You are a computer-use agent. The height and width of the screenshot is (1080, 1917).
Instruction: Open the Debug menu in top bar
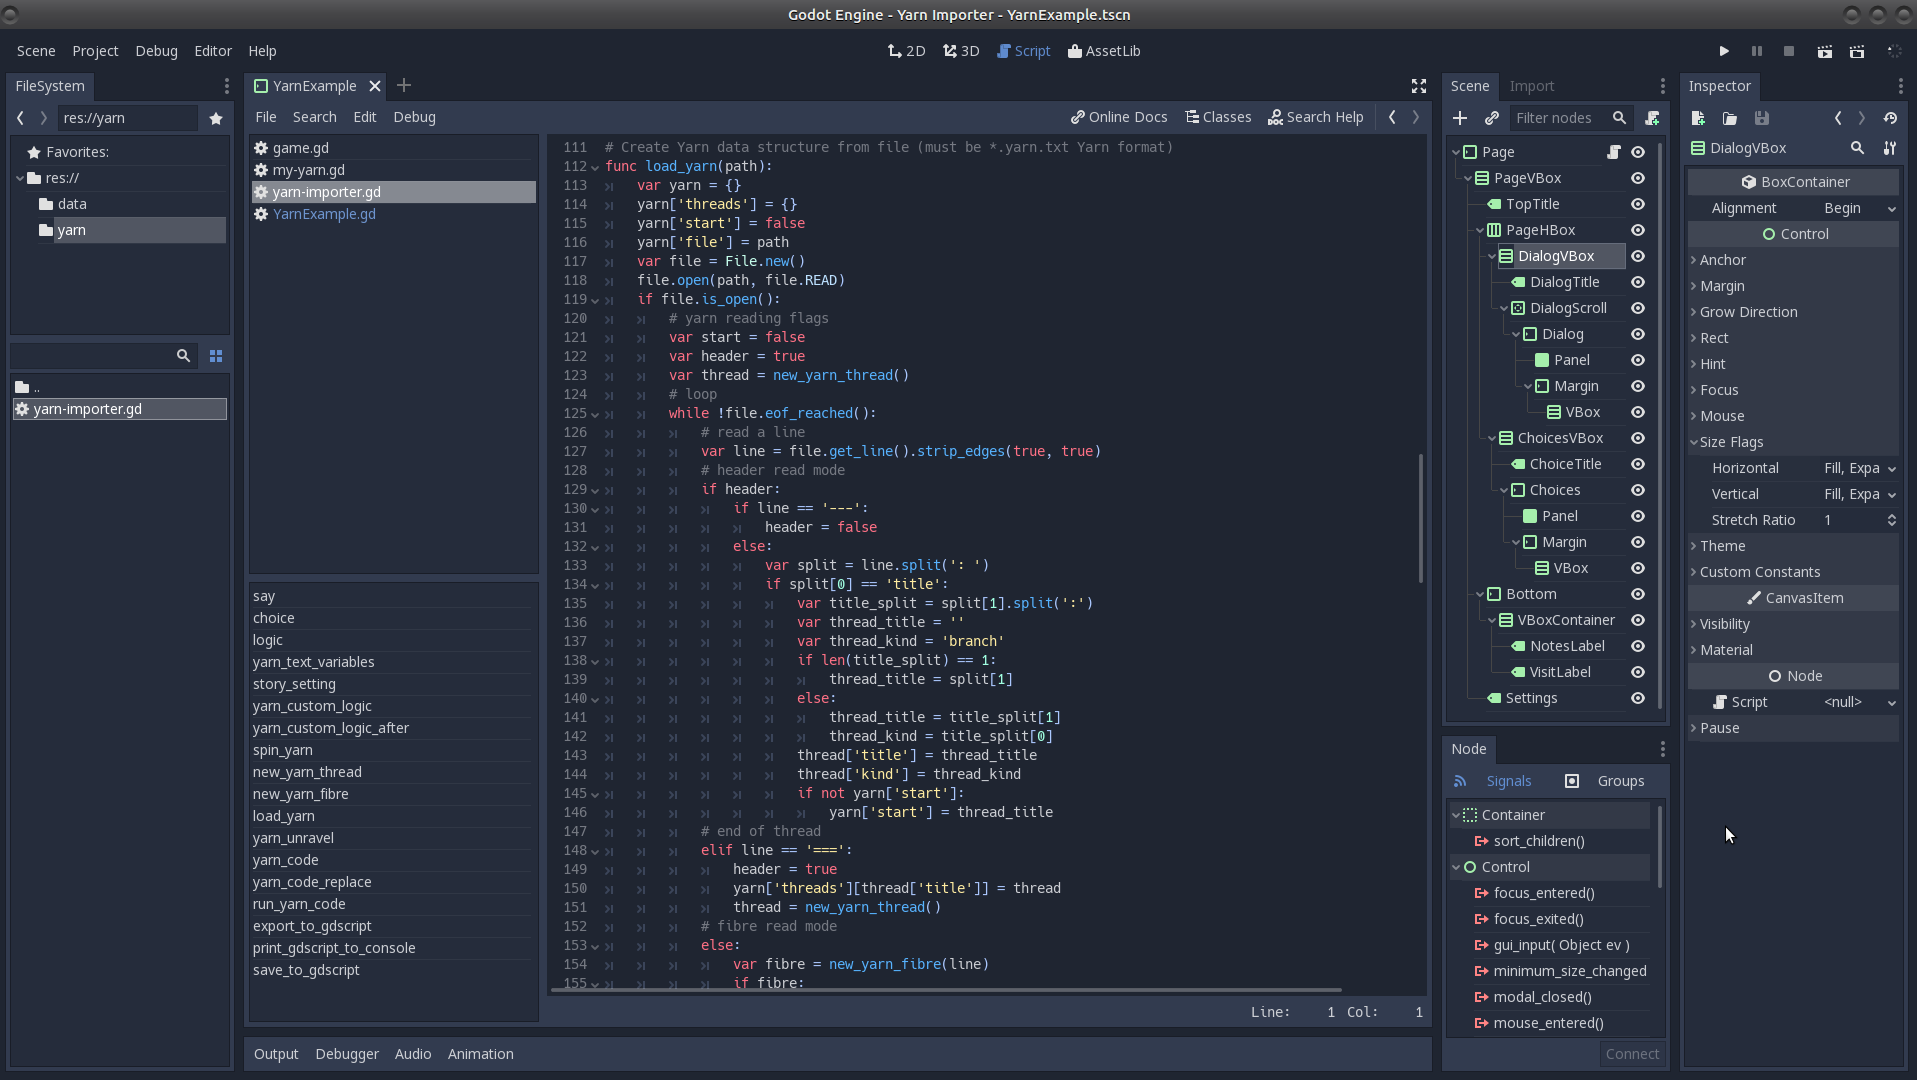156,51
